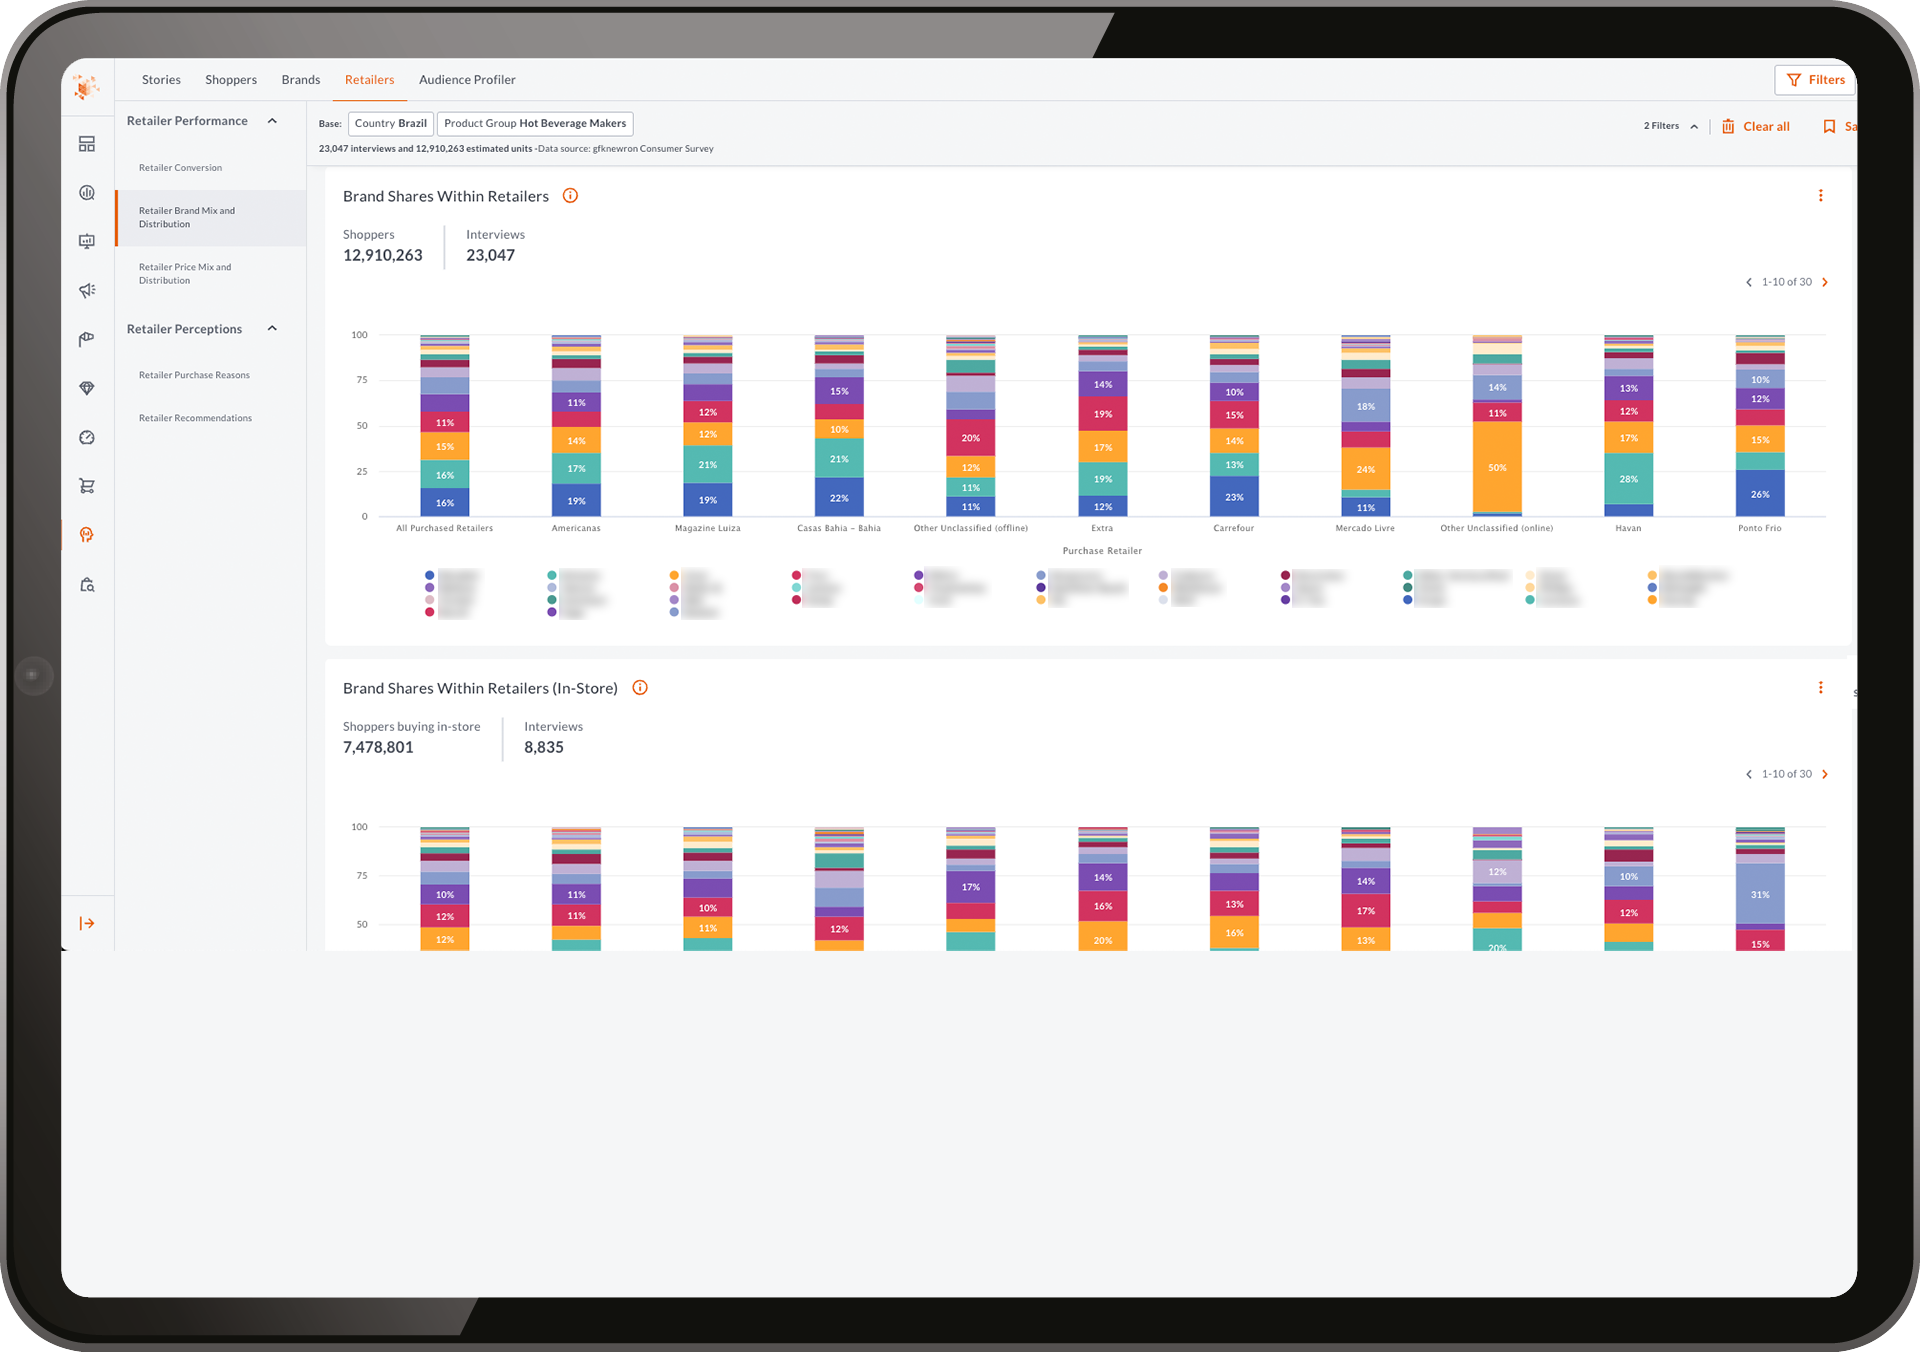Open Retailer Conversion in the side menu
The height and width of the screenshot is (1352, 1920).
pos(180,168)
